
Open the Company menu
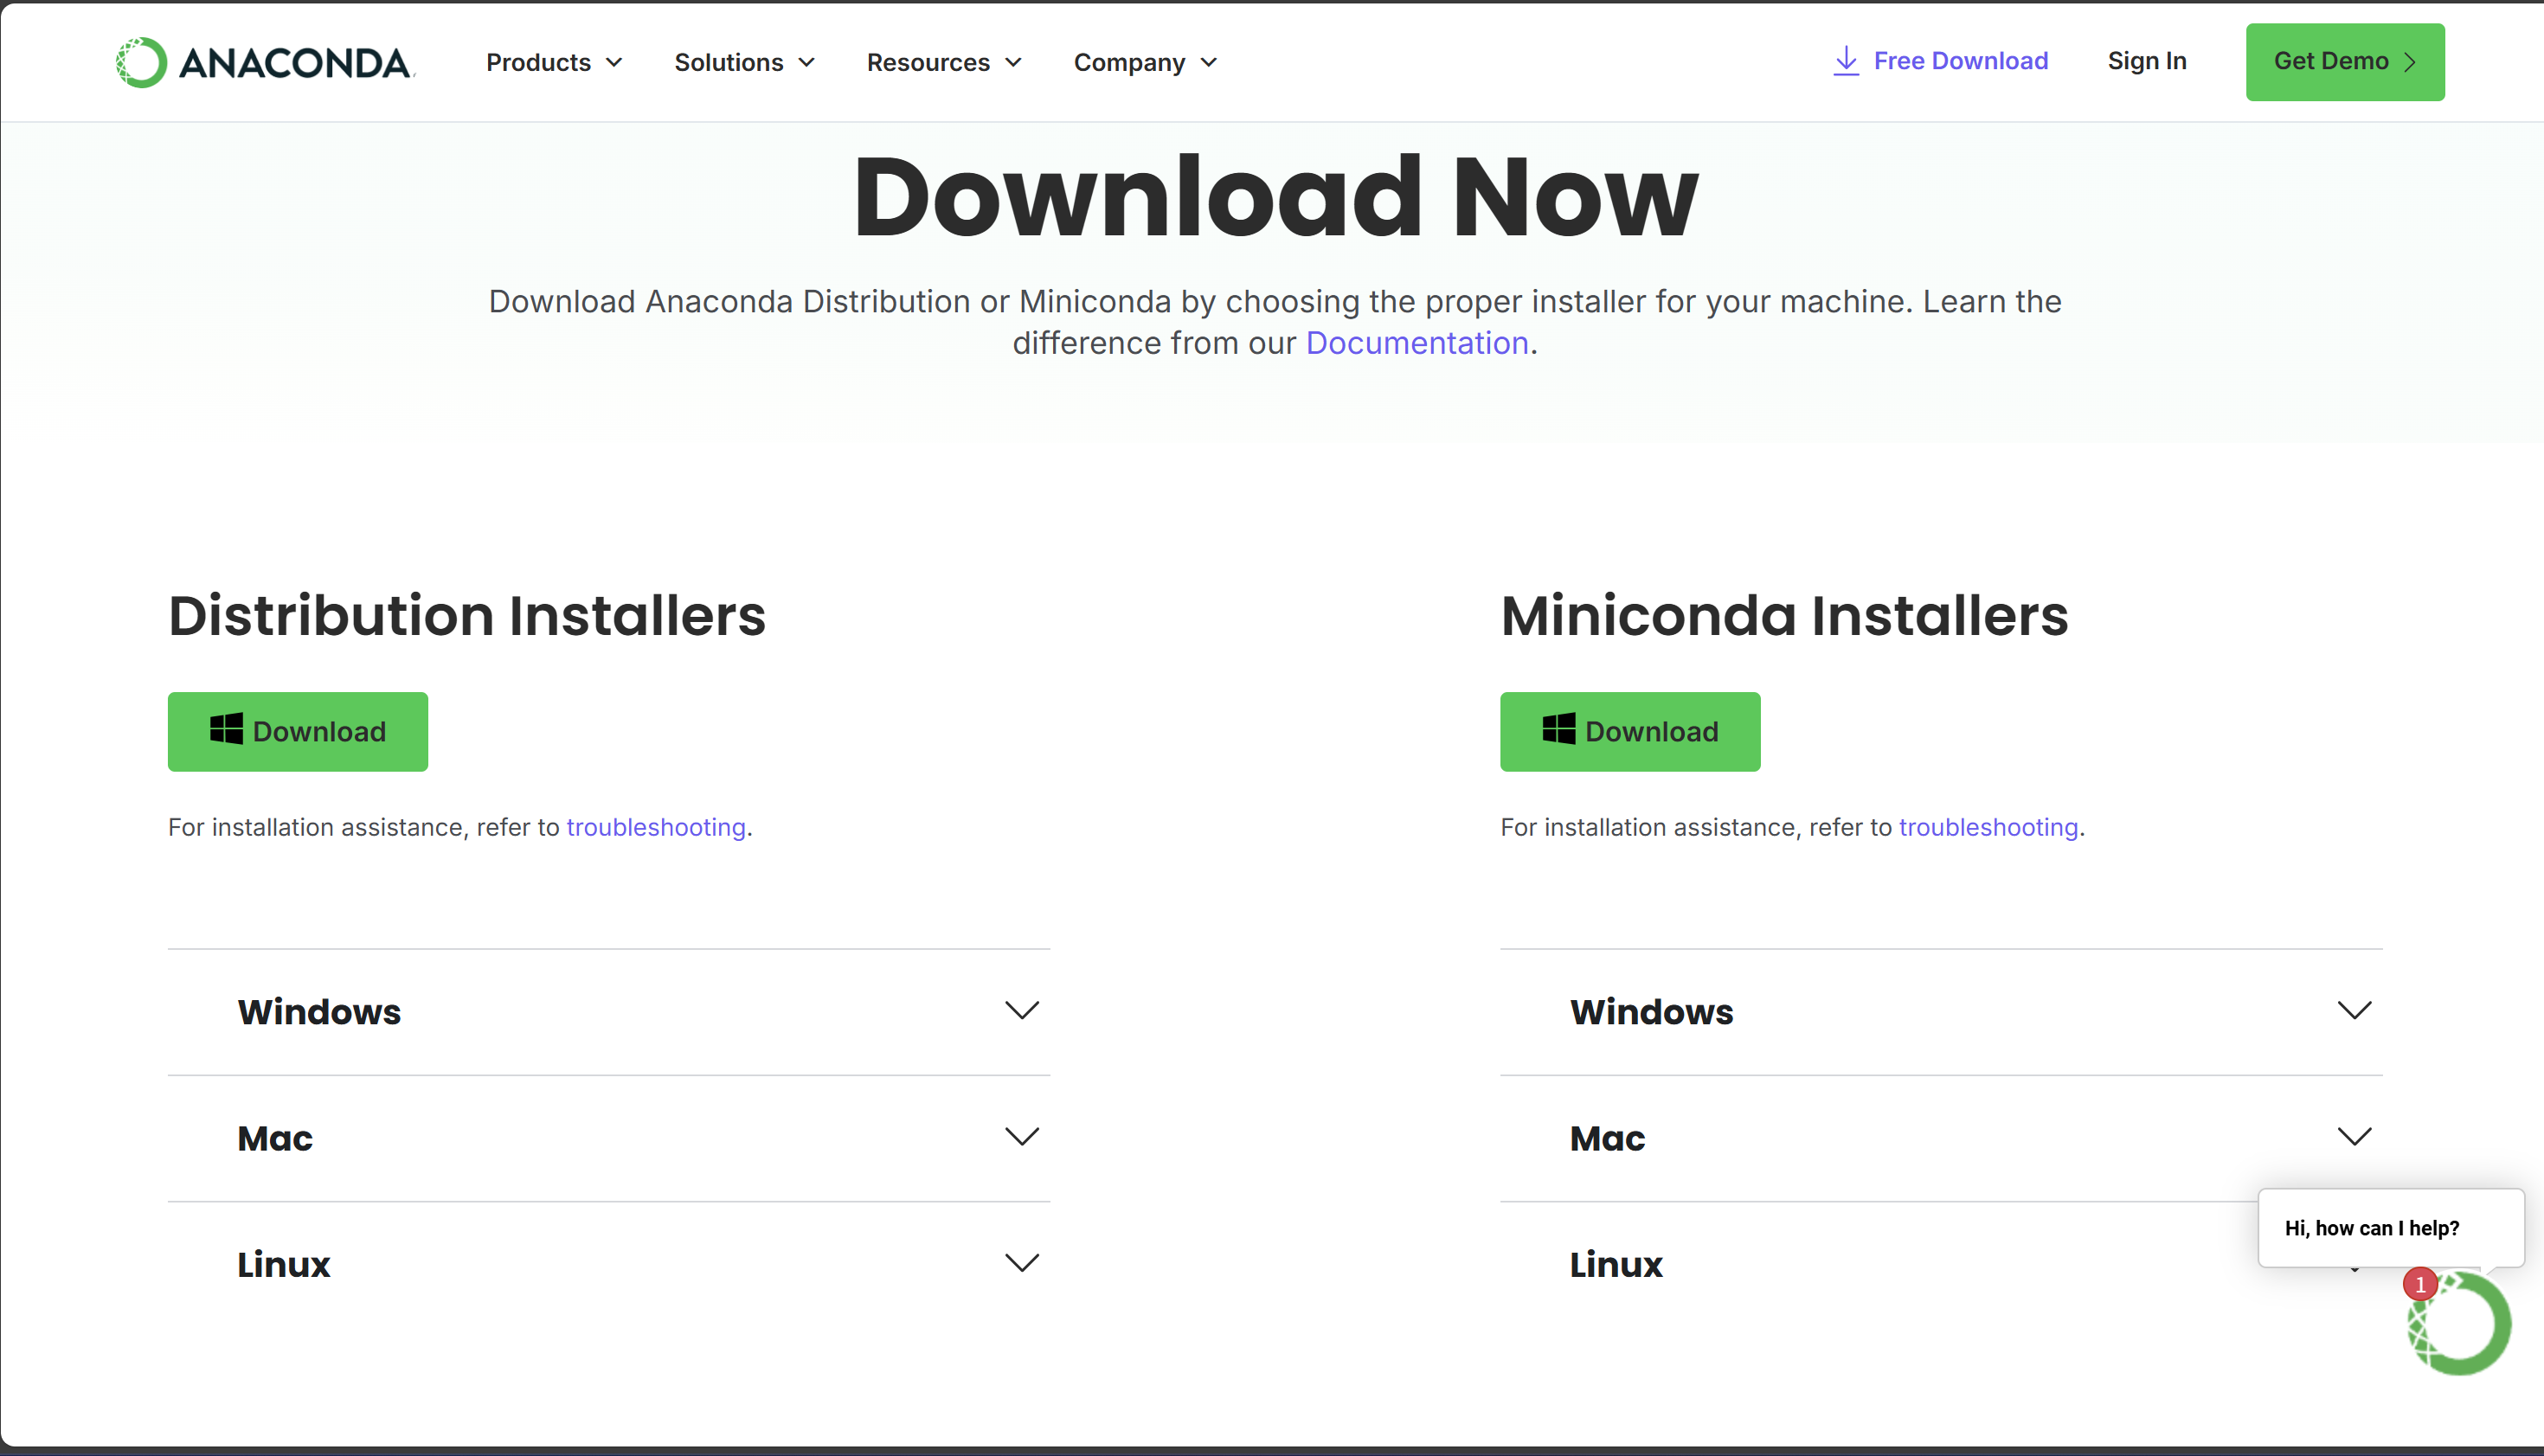1145,62
